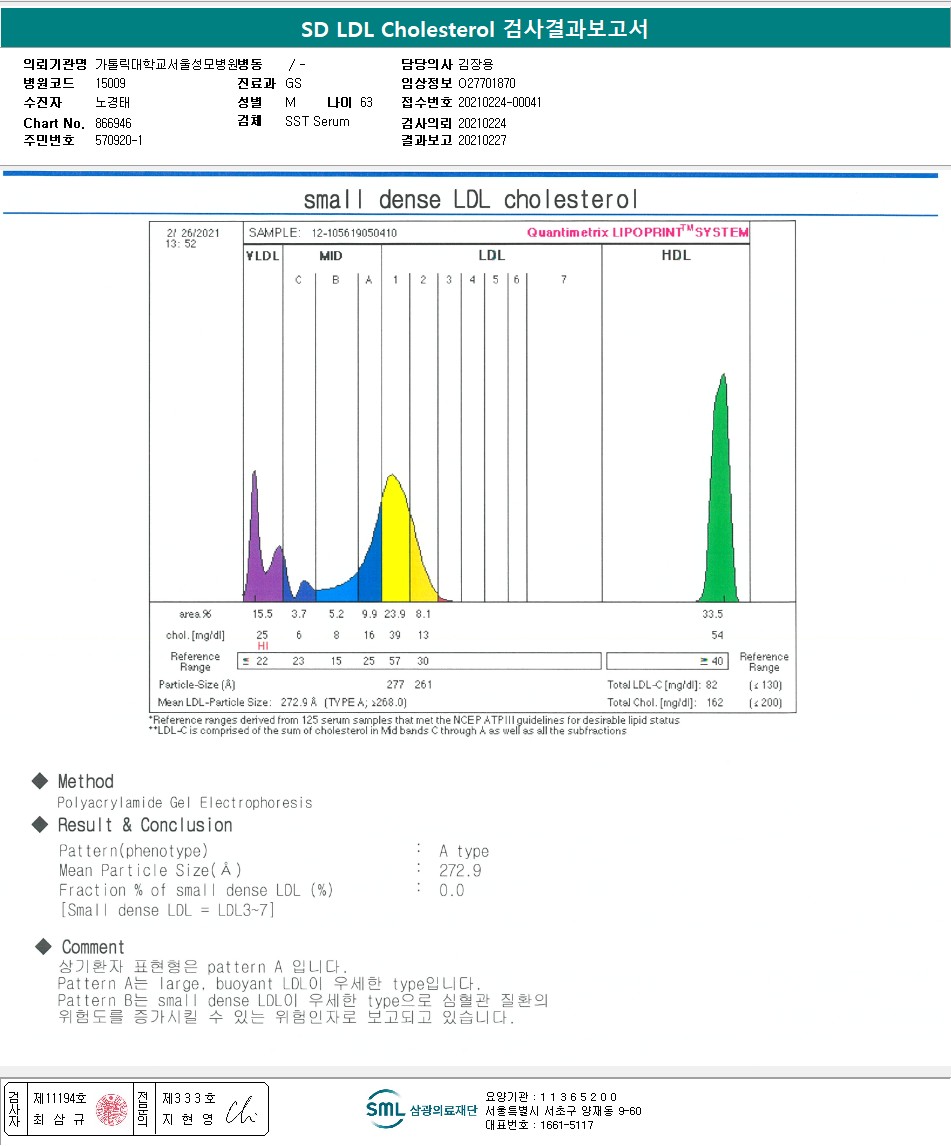Click Mean LDL-Particle Size line in chart
The width and height of the screenshot is (951, 1146).
point(282,702)
